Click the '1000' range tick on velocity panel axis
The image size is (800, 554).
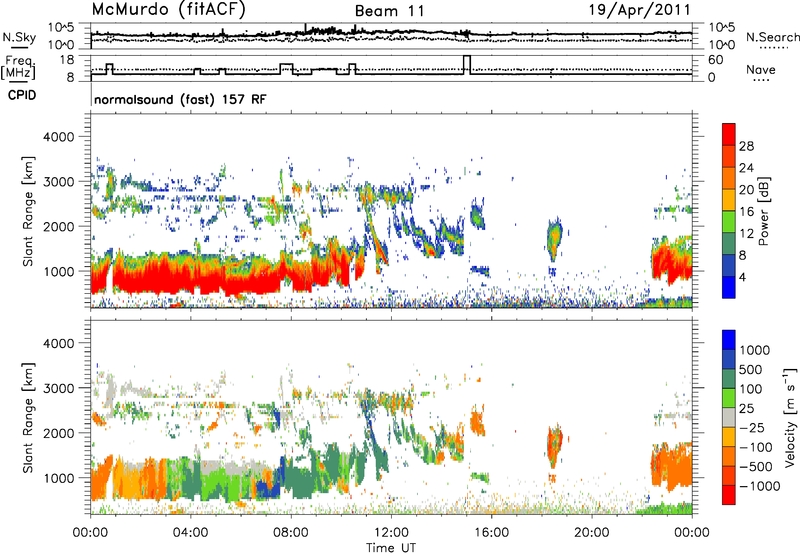[59, 478]
